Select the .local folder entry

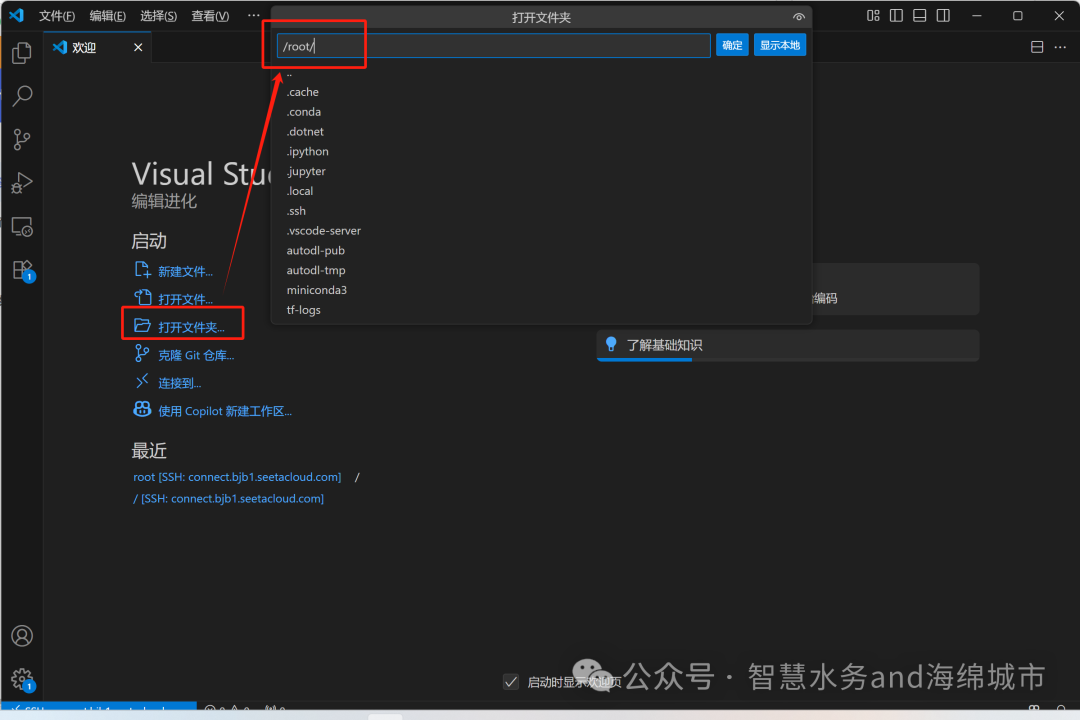(541, 191)
